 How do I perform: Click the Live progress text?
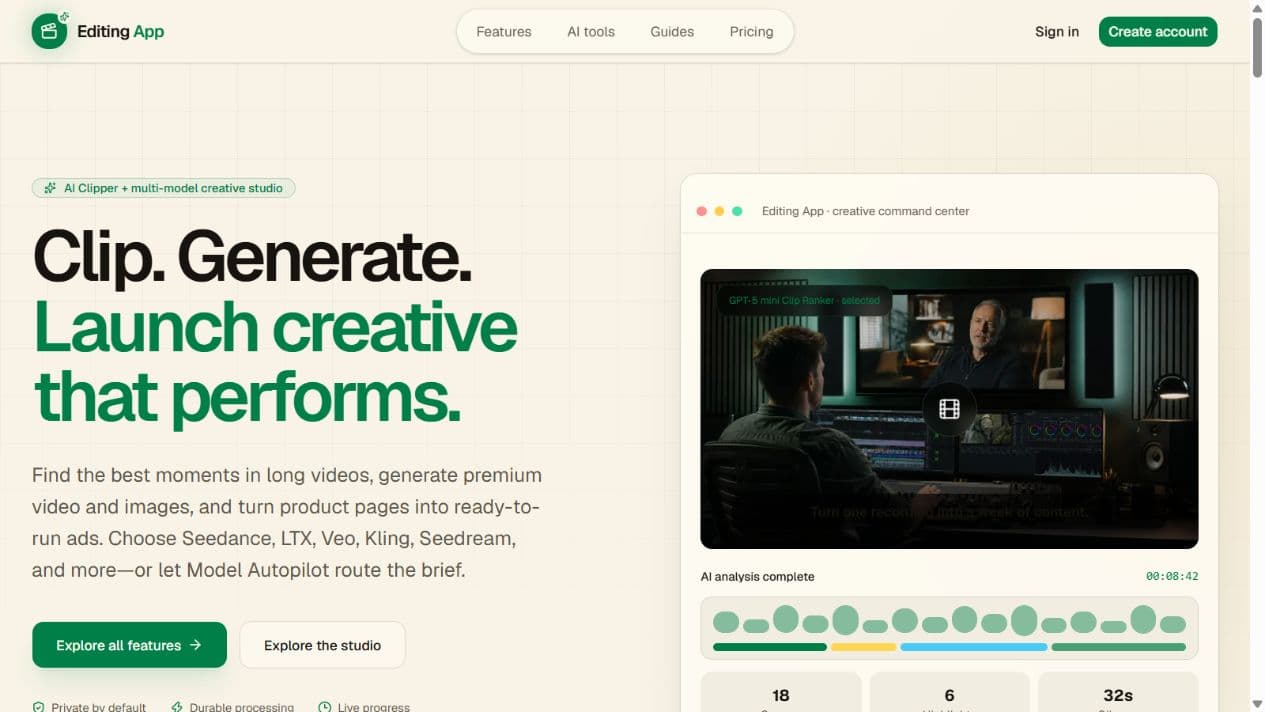pos(374,707)
